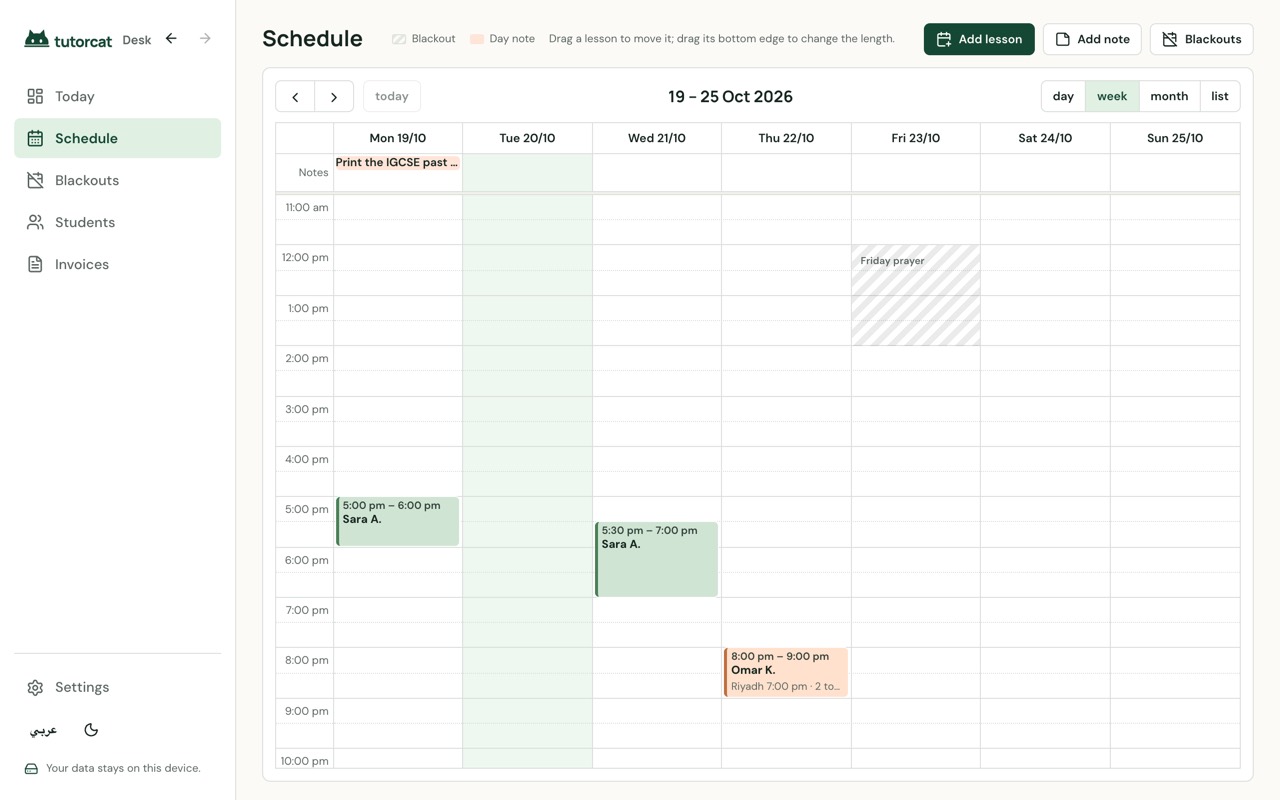Image resolution: width=1280 pixels, height=800 pixels.
Task: Click the Fri 23/10 column header
Action: 916,138
